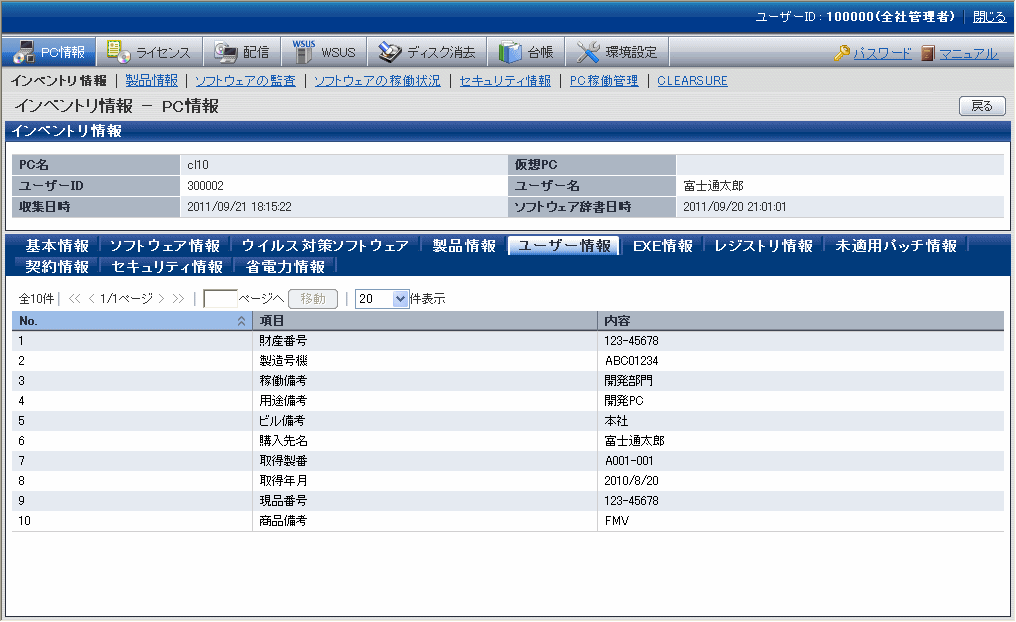Click the 移動 page jump button
Viewport: 1016px width, 622px height.
[x=312, y=298]
